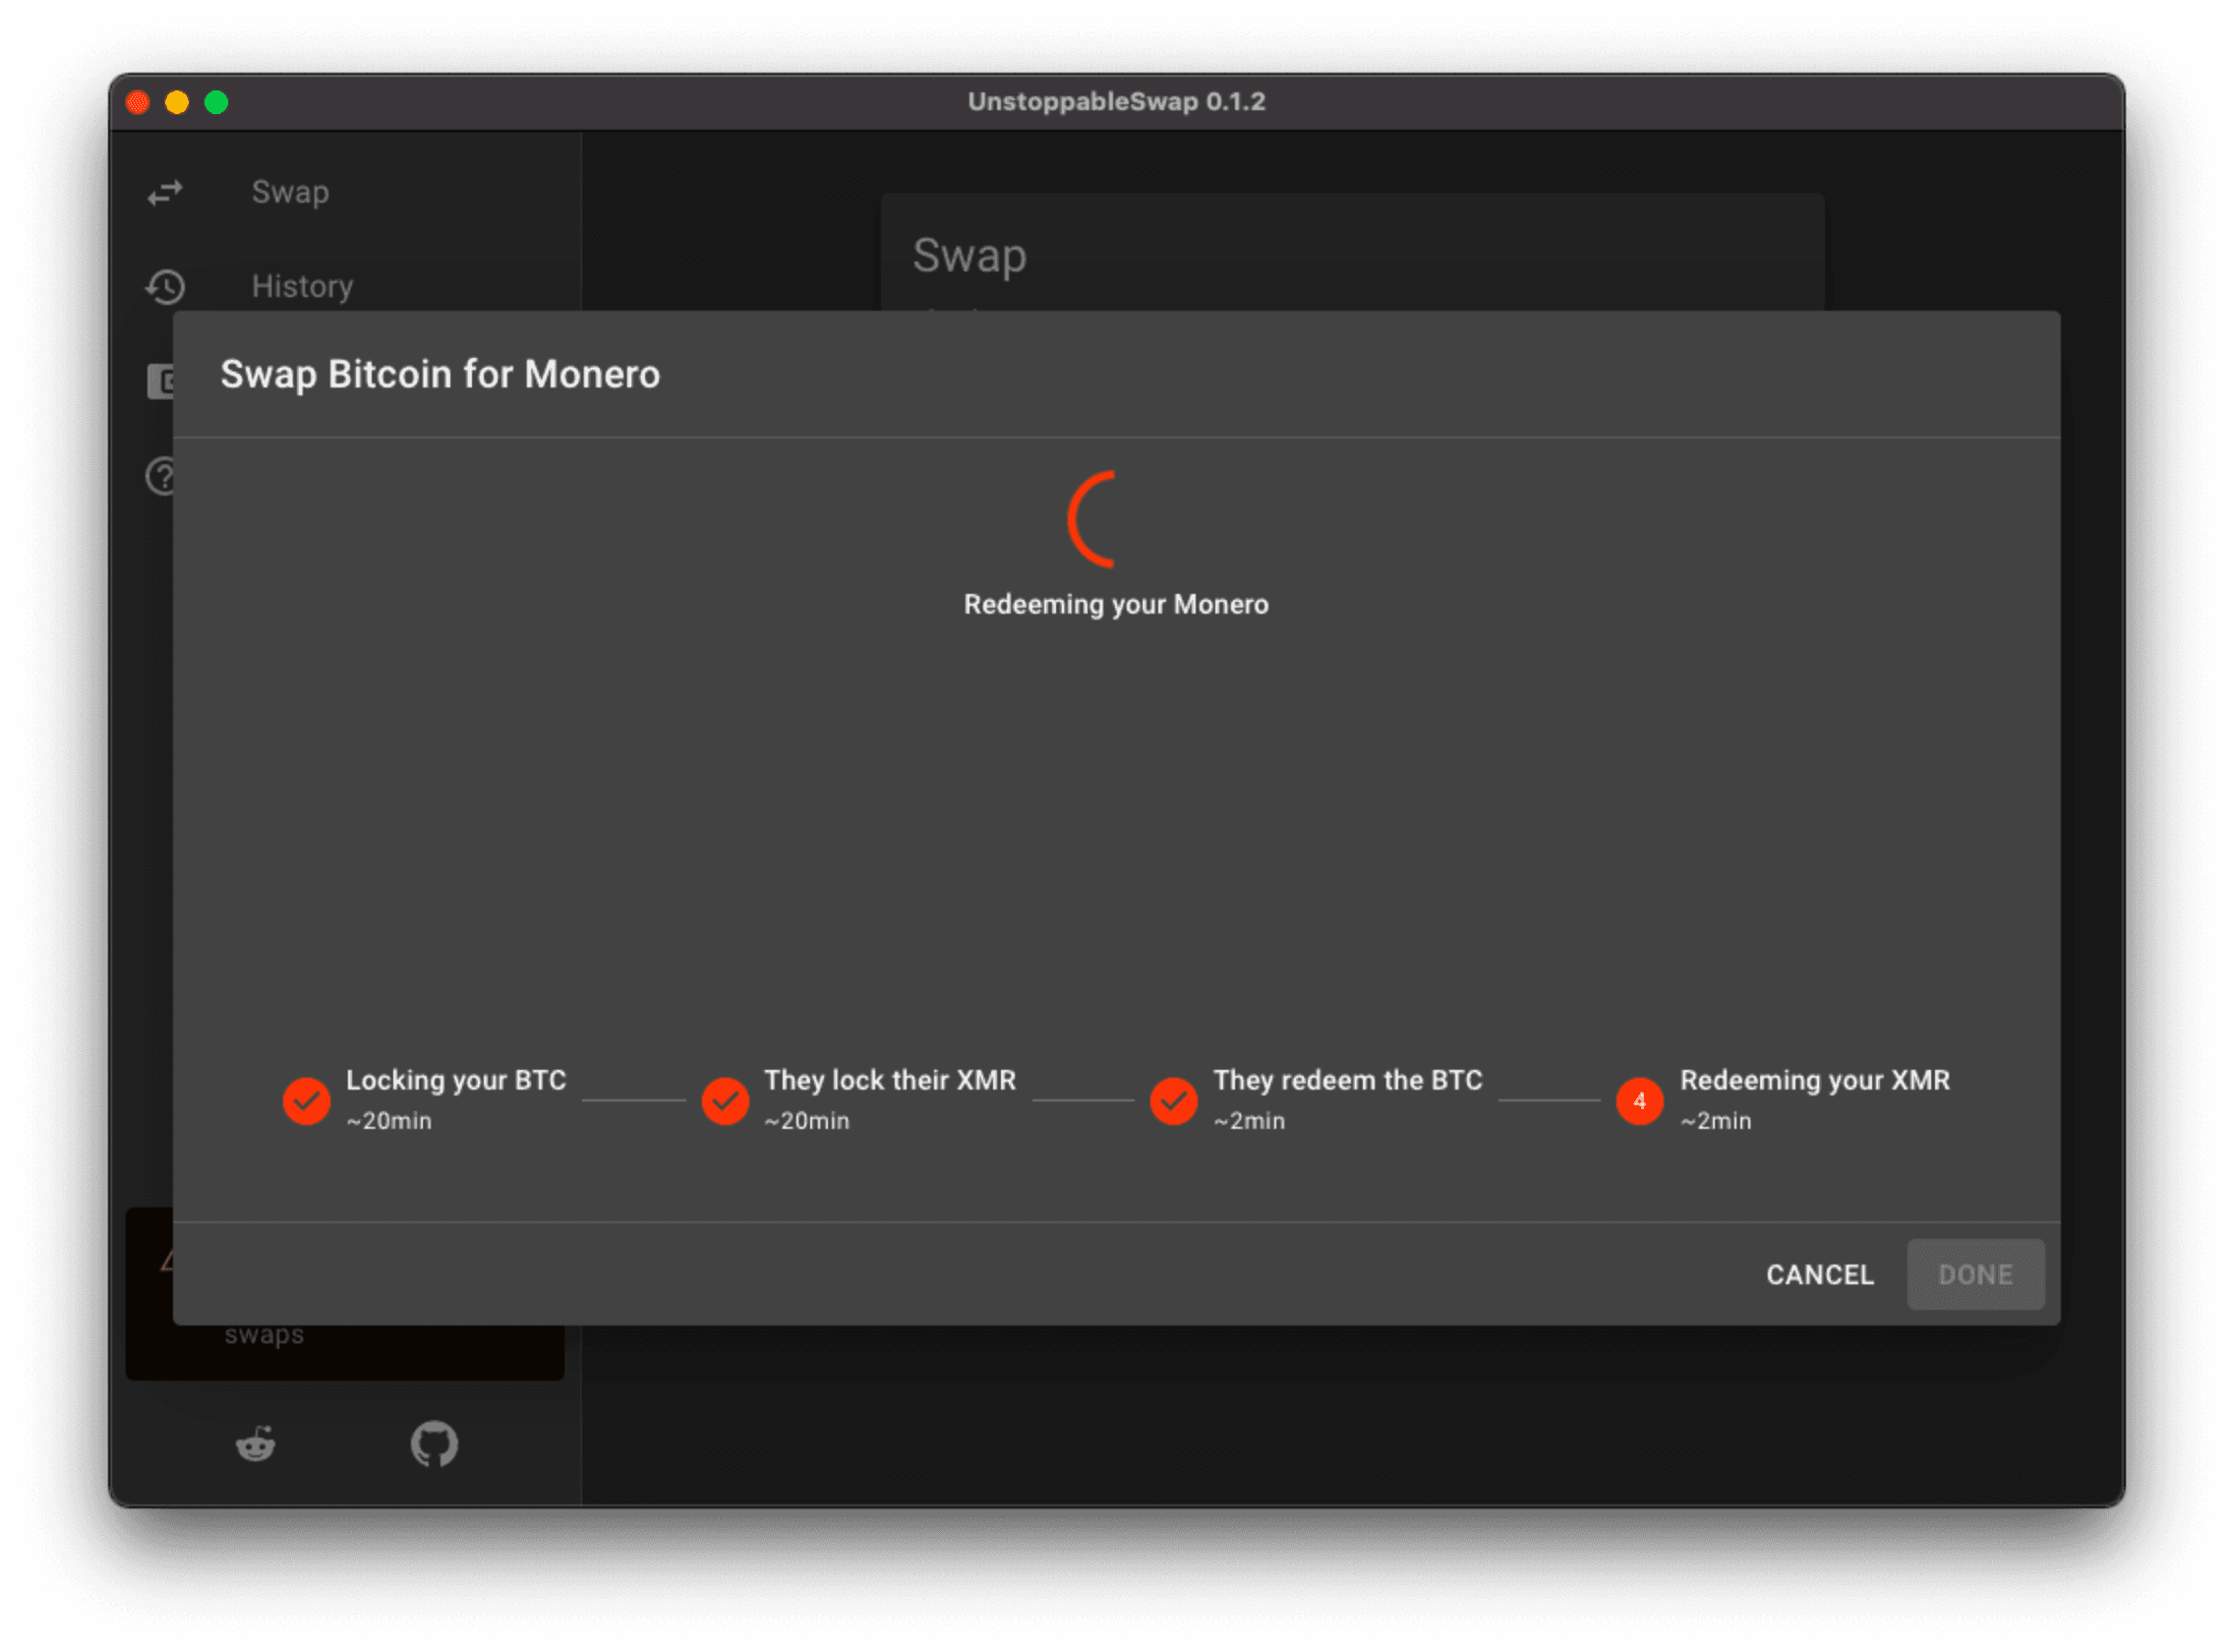Screen dimensions: 2234x1652
Task: Click the disabled Done button
Action: point(1975,1275)
